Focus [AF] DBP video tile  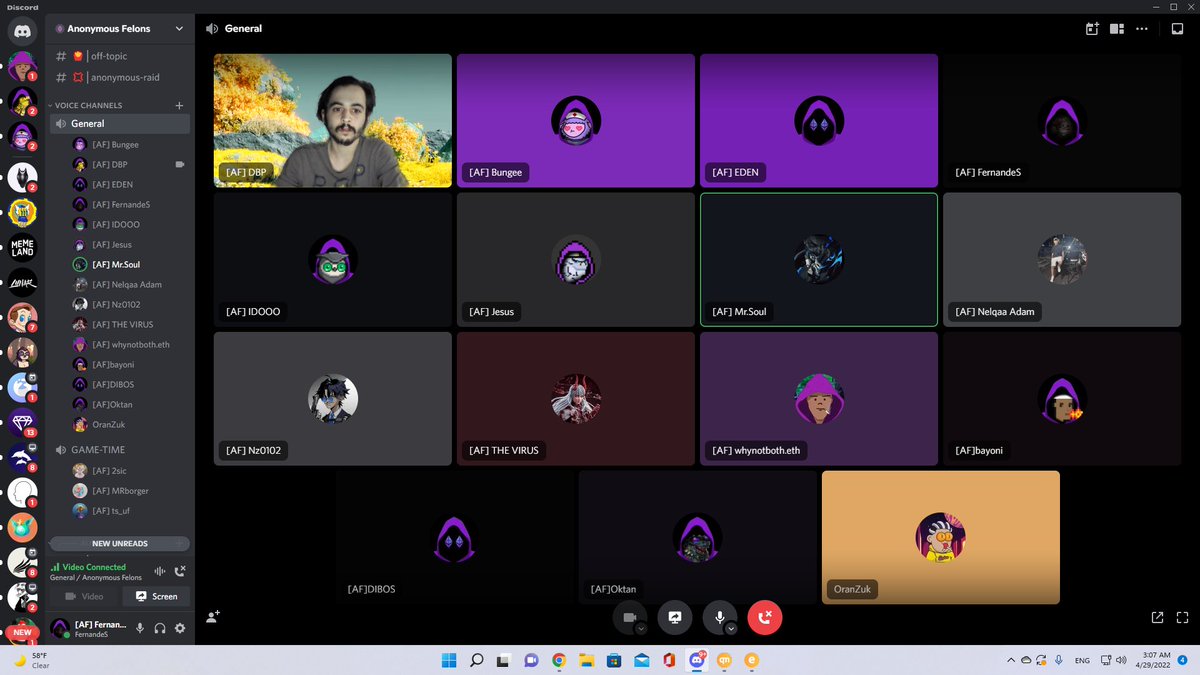click(333, 121)
